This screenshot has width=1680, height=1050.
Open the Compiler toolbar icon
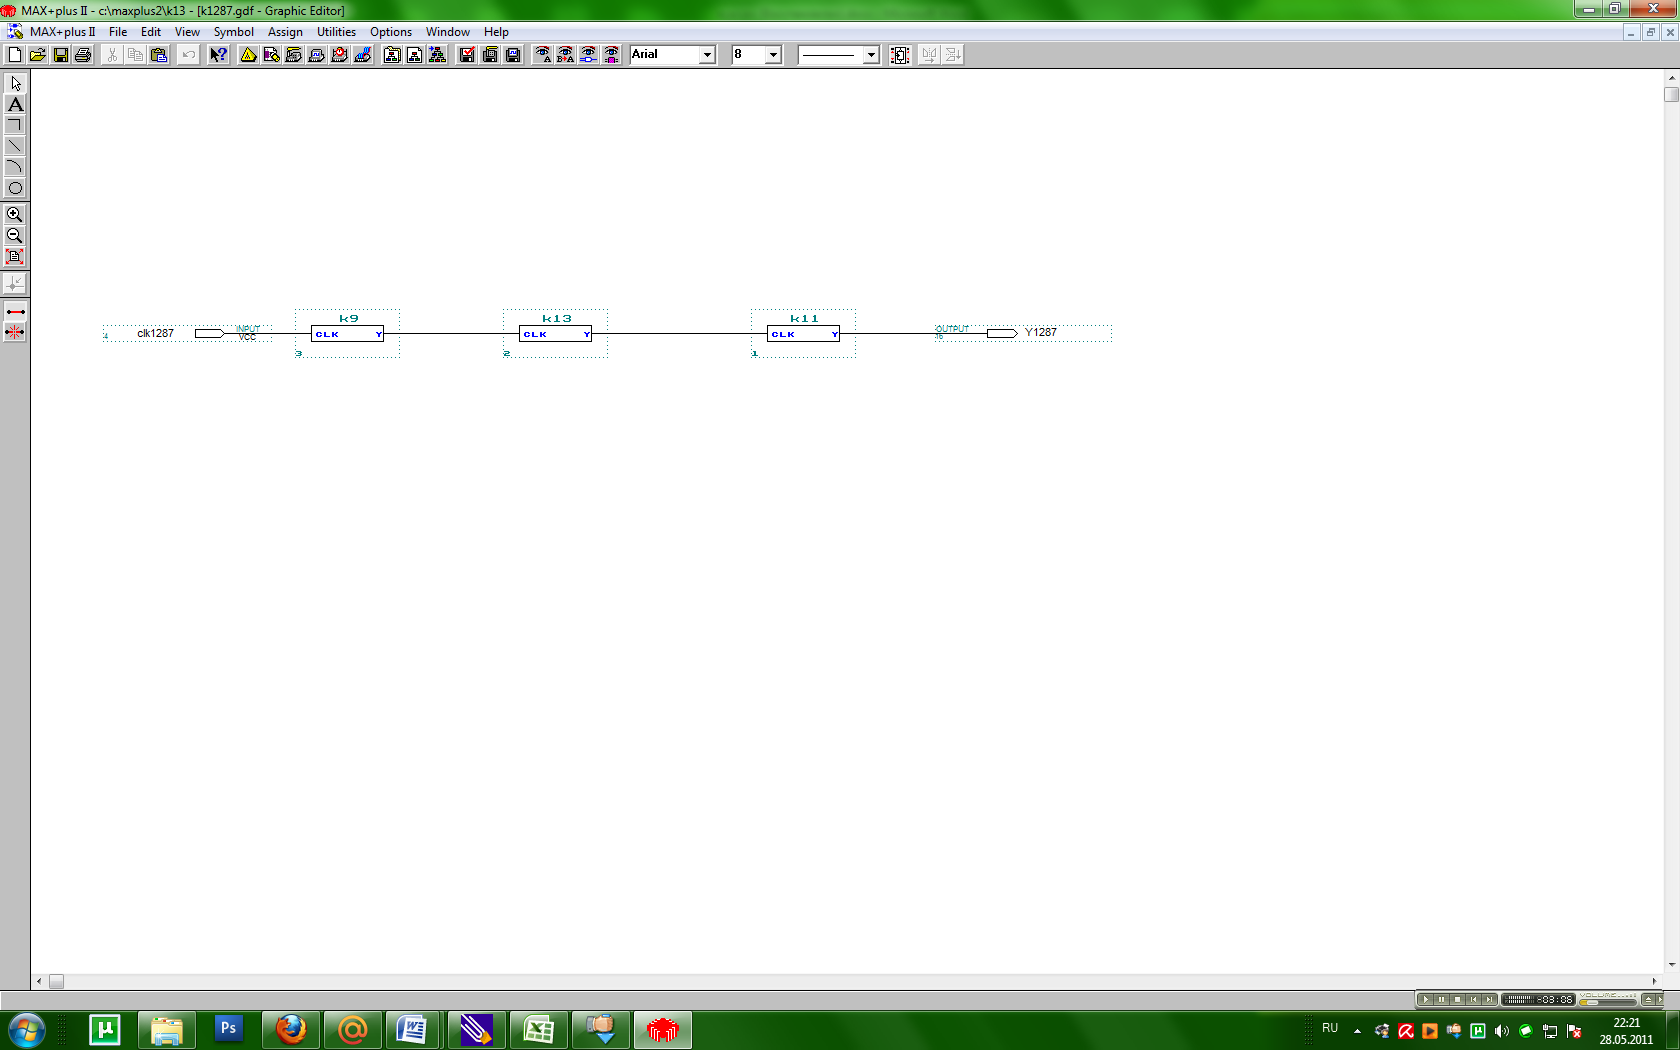click(x=294, y=55)
